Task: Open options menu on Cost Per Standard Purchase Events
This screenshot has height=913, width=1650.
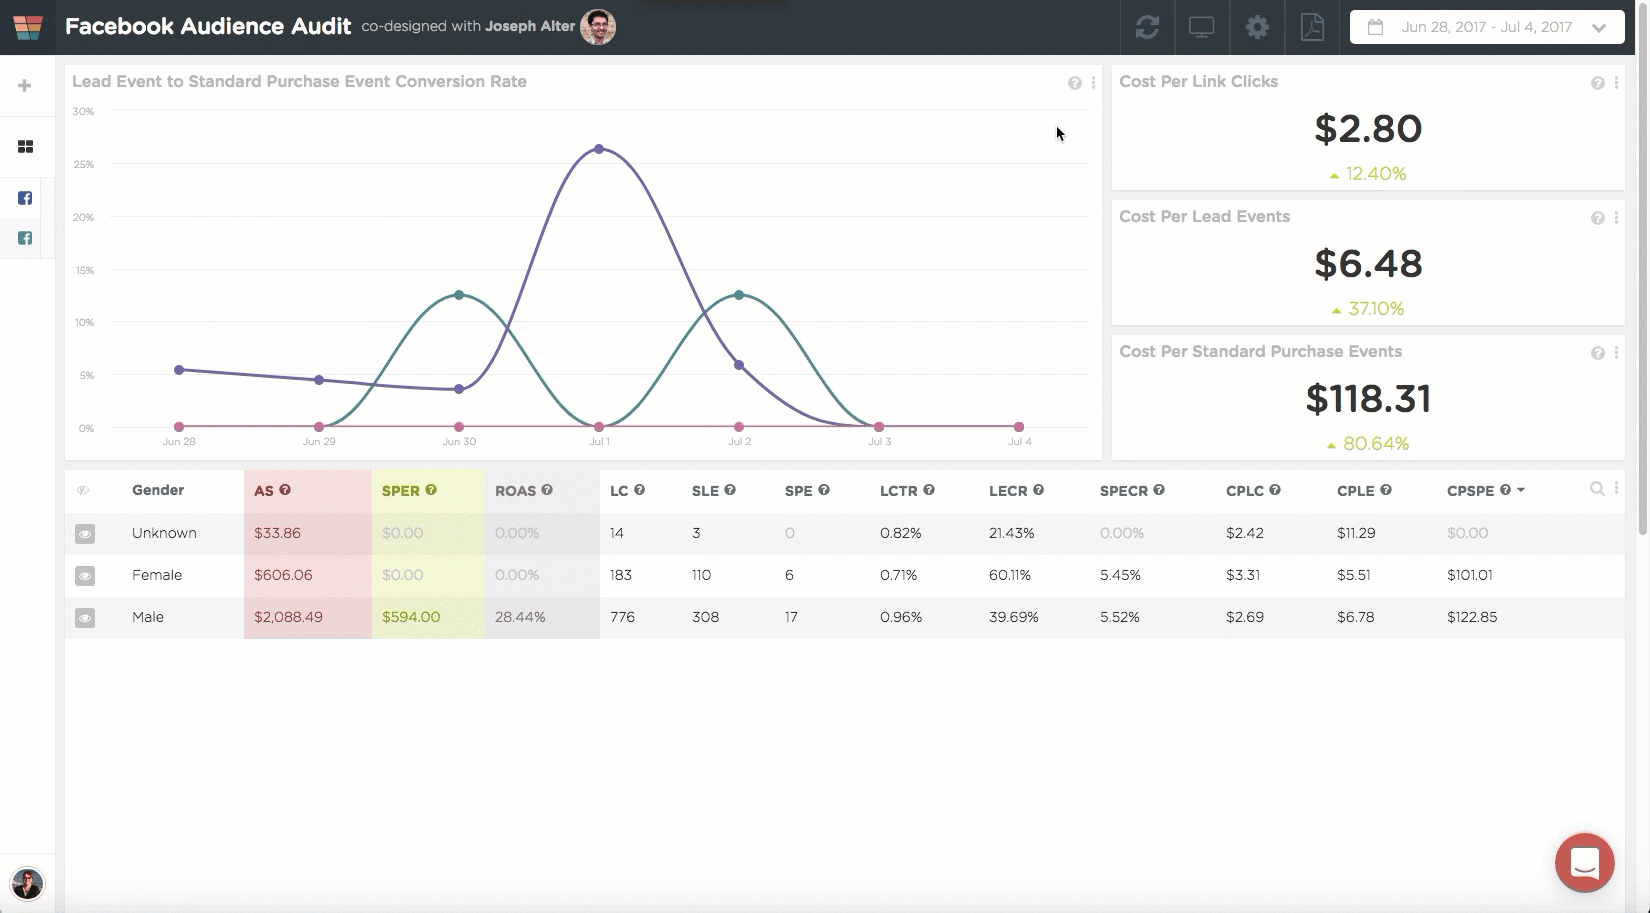Action: coord(1616,353)
